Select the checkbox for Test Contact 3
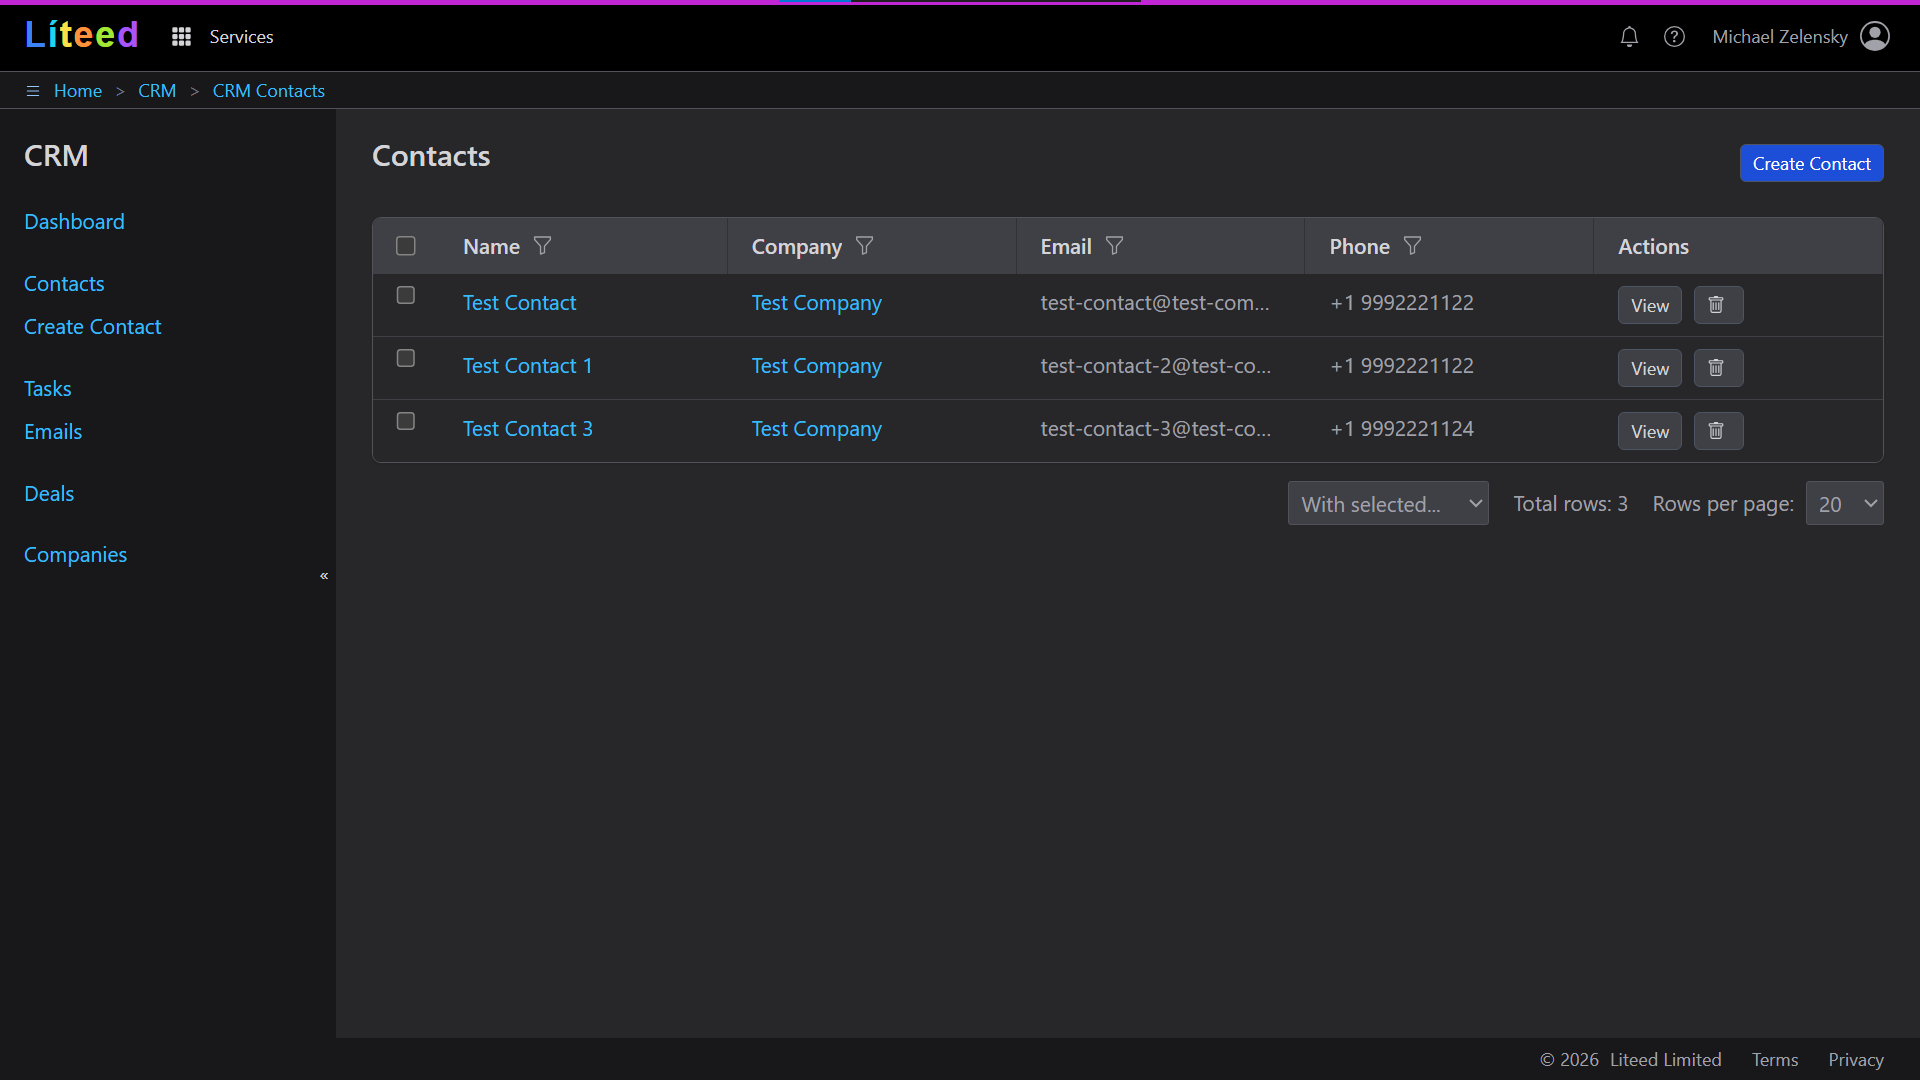This screenshot has width=1920, height=1080. pos(405,421)
